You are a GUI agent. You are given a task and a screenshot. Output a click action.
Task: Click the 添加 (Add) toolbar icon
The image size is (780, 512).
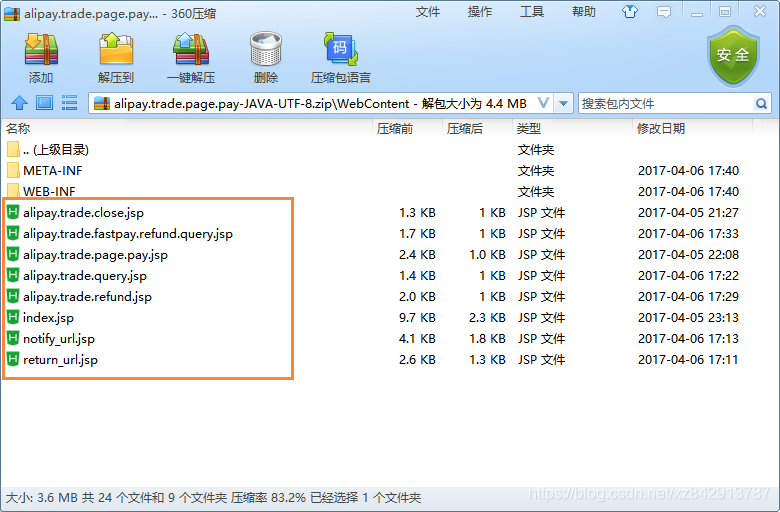[41, 49]
